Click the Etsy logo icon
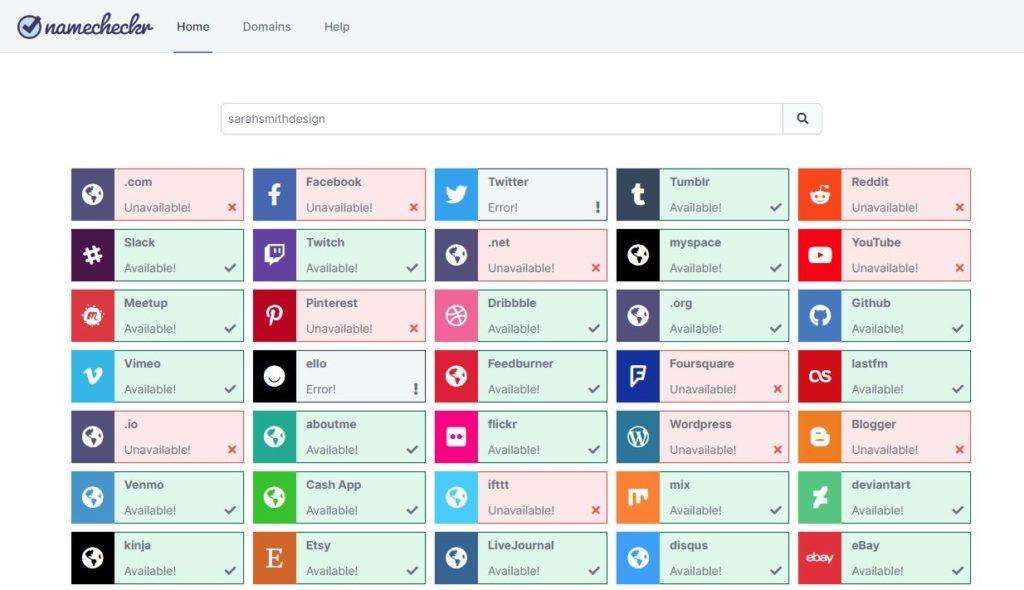1024x590 pixels. point(274,558)
